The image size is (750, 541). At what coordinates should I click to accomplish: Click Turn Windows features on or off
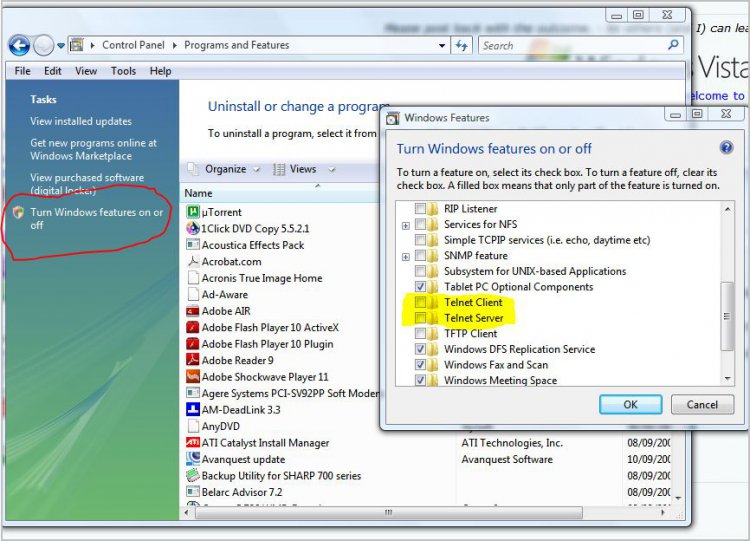97,218
